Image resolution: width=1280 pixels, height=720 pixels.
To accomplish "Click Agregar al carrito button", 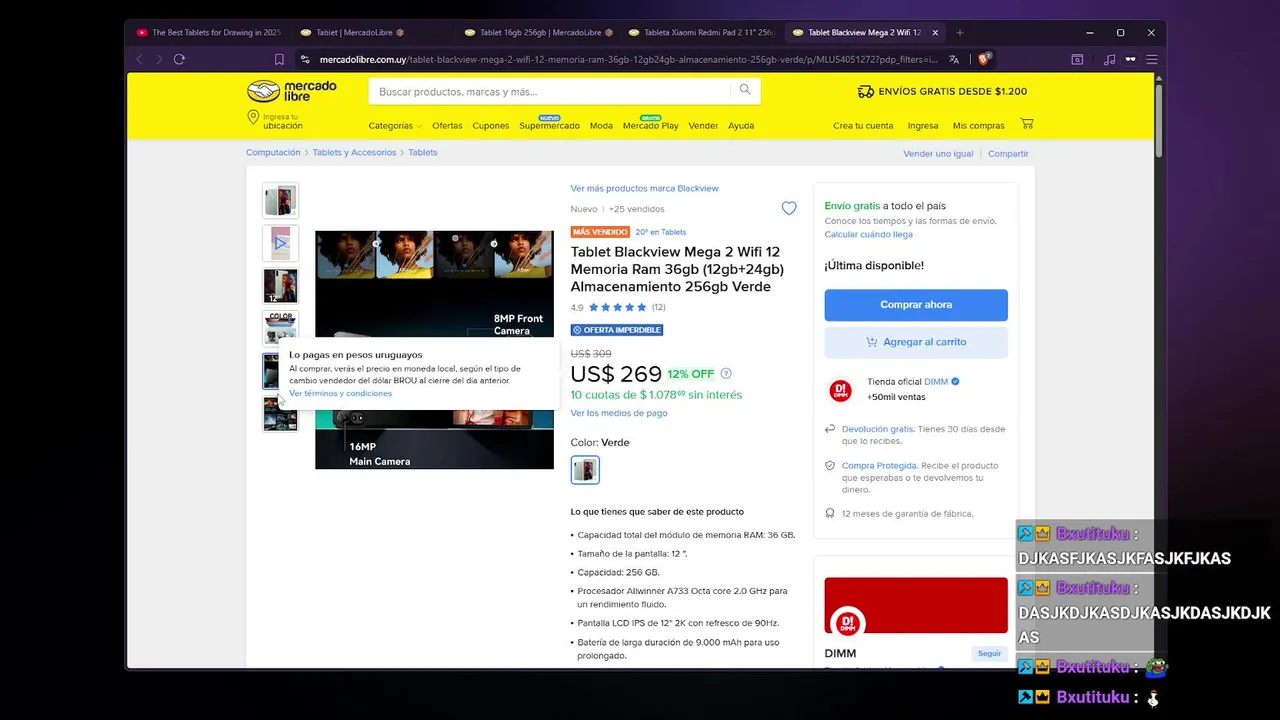I will tap(916, 342).
